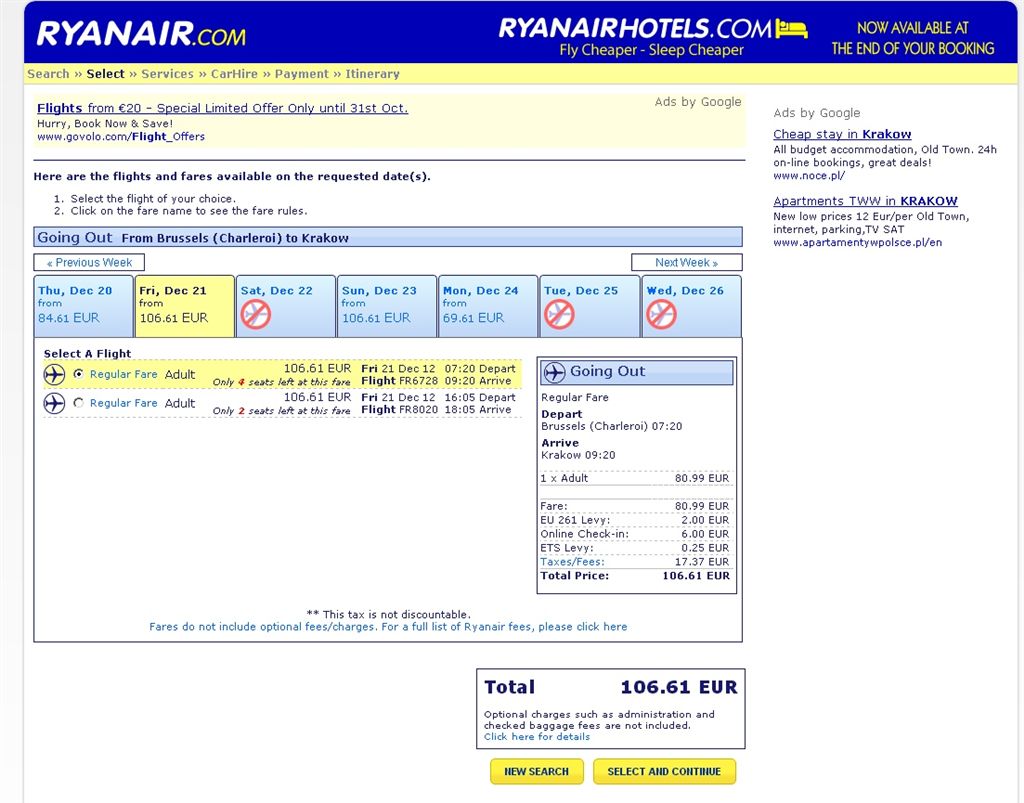This screenshot has width=1024, height=803.
Task: Open the 'Flights from €20' ad link
Action: [222, 108]
